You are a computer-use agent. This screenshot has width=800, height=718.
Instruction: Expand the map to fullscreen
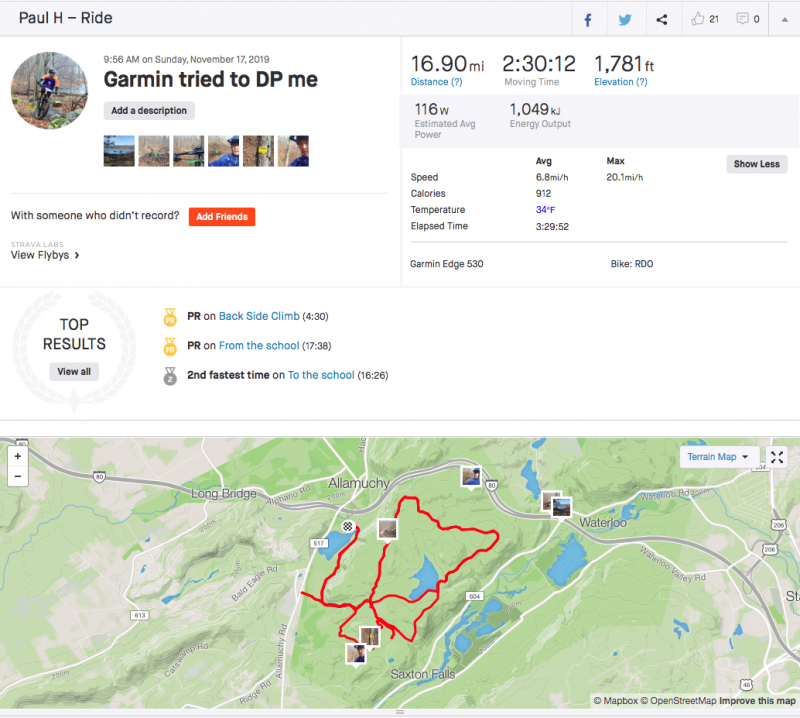(x=777, y=457)
